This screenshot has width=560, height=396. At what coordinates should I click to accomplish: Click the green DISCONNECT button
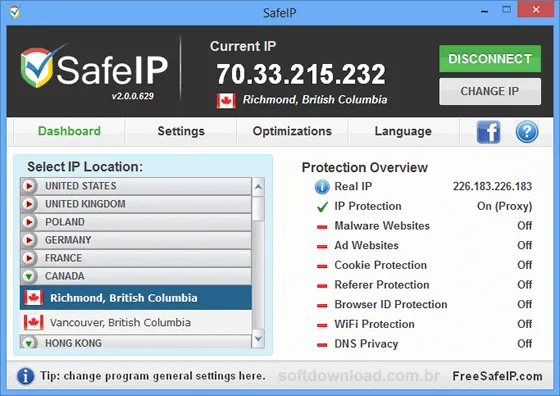tap(490, 59)
